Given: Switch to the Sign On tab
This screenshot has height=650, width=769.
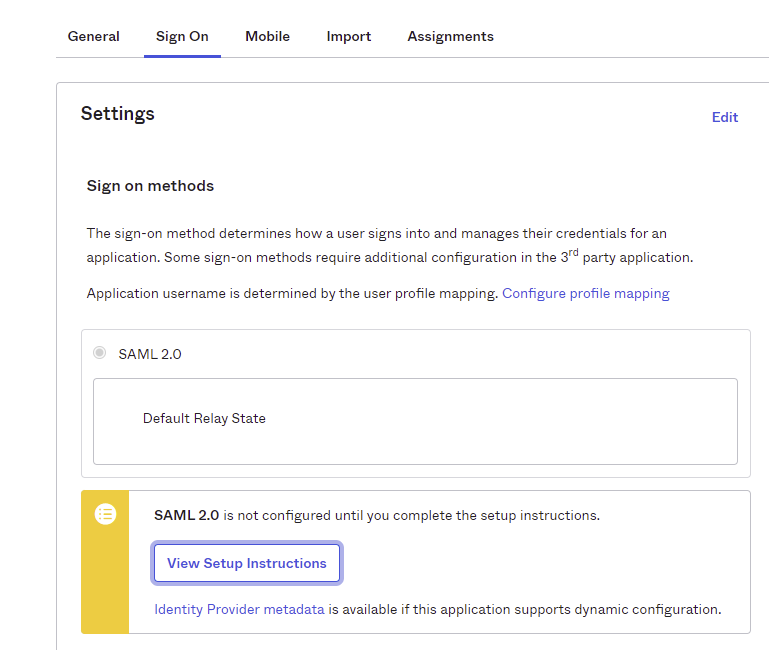Looking at the screenshot, I should 182,36.
